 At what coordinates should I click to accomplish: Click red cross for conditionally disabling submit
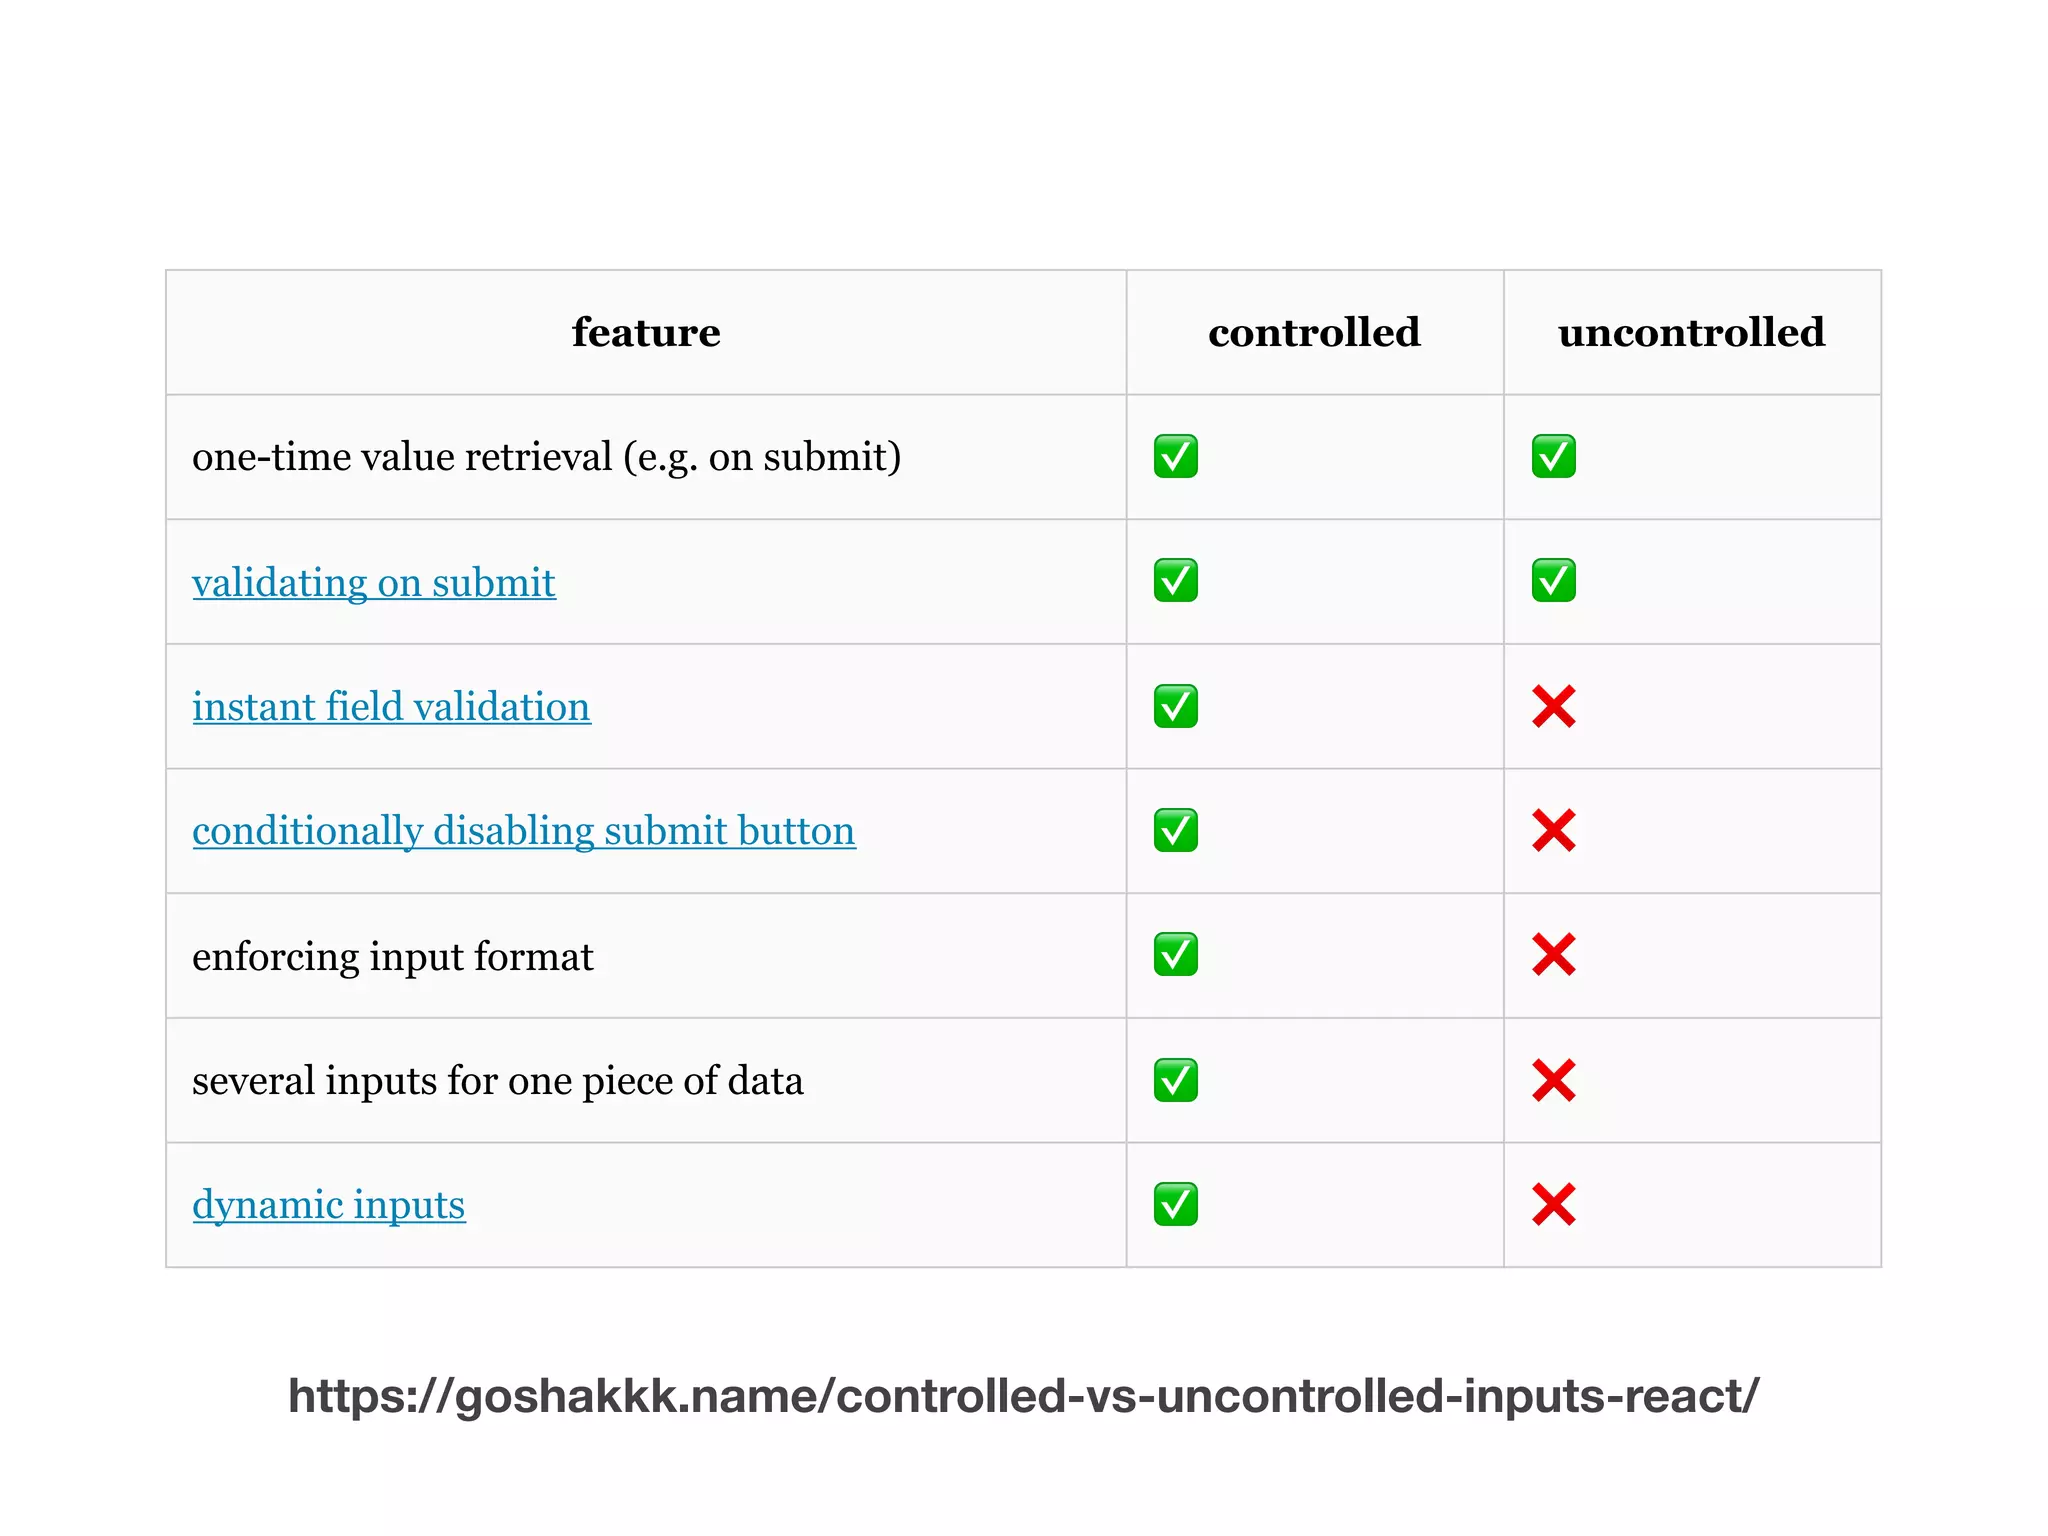tap(1553, 830)
